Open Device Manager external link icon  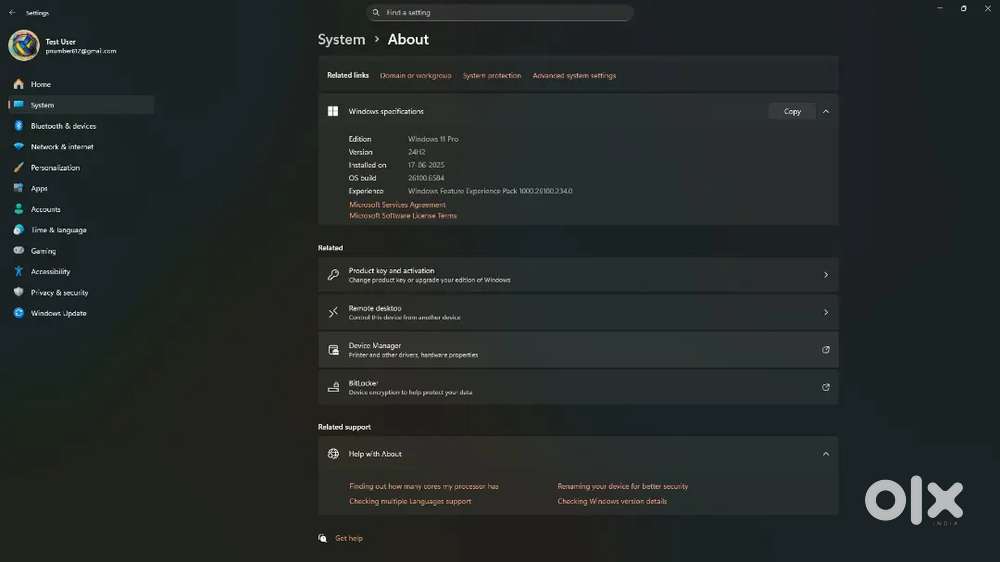[825, 350]
